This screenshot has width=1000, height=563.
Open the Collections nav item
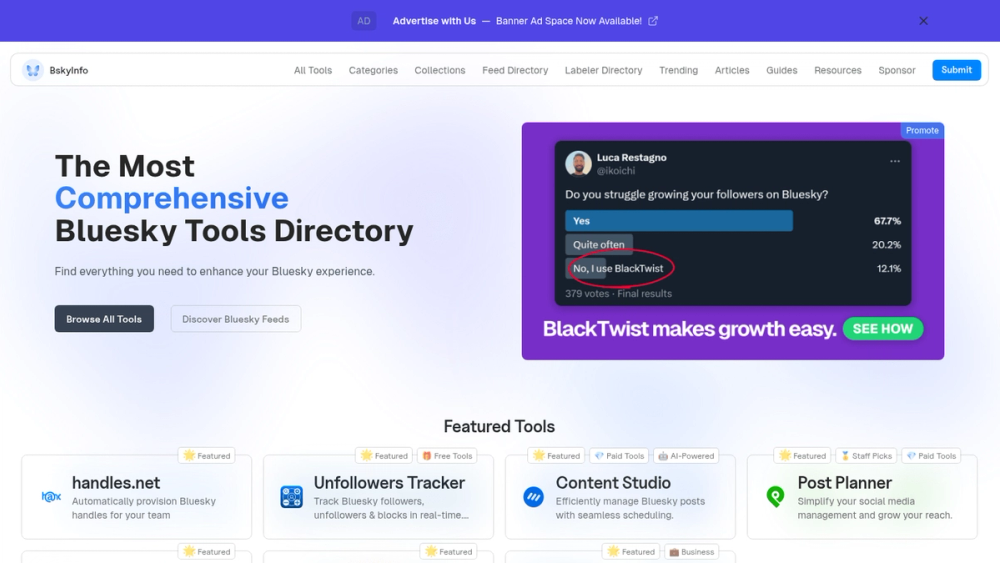click(439, 70)
